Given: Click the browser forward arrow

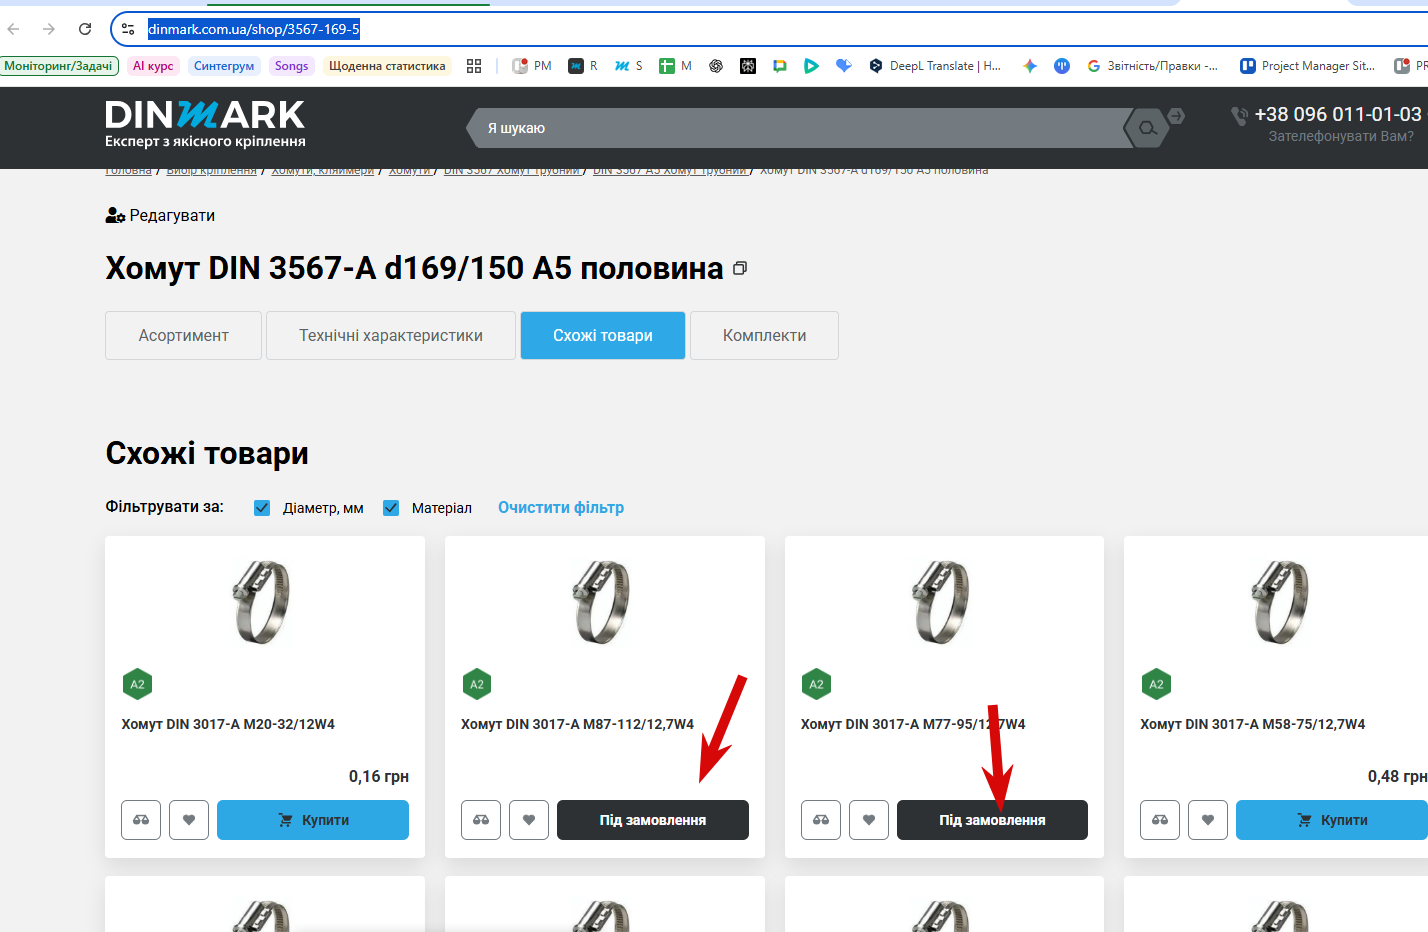Looking at the screenshot, I should (49, 29).
